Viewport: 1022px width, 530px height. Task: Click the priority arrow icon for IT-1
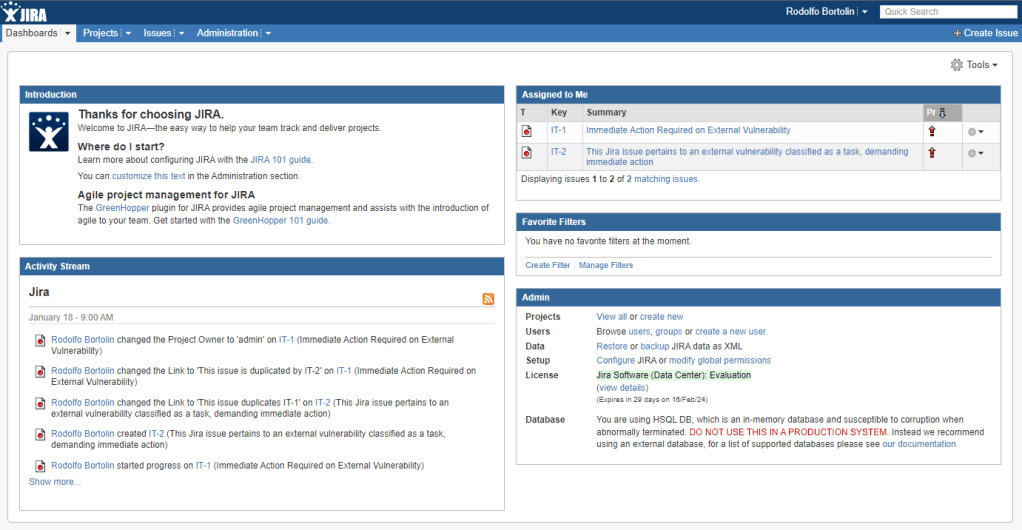click(932, 131)
